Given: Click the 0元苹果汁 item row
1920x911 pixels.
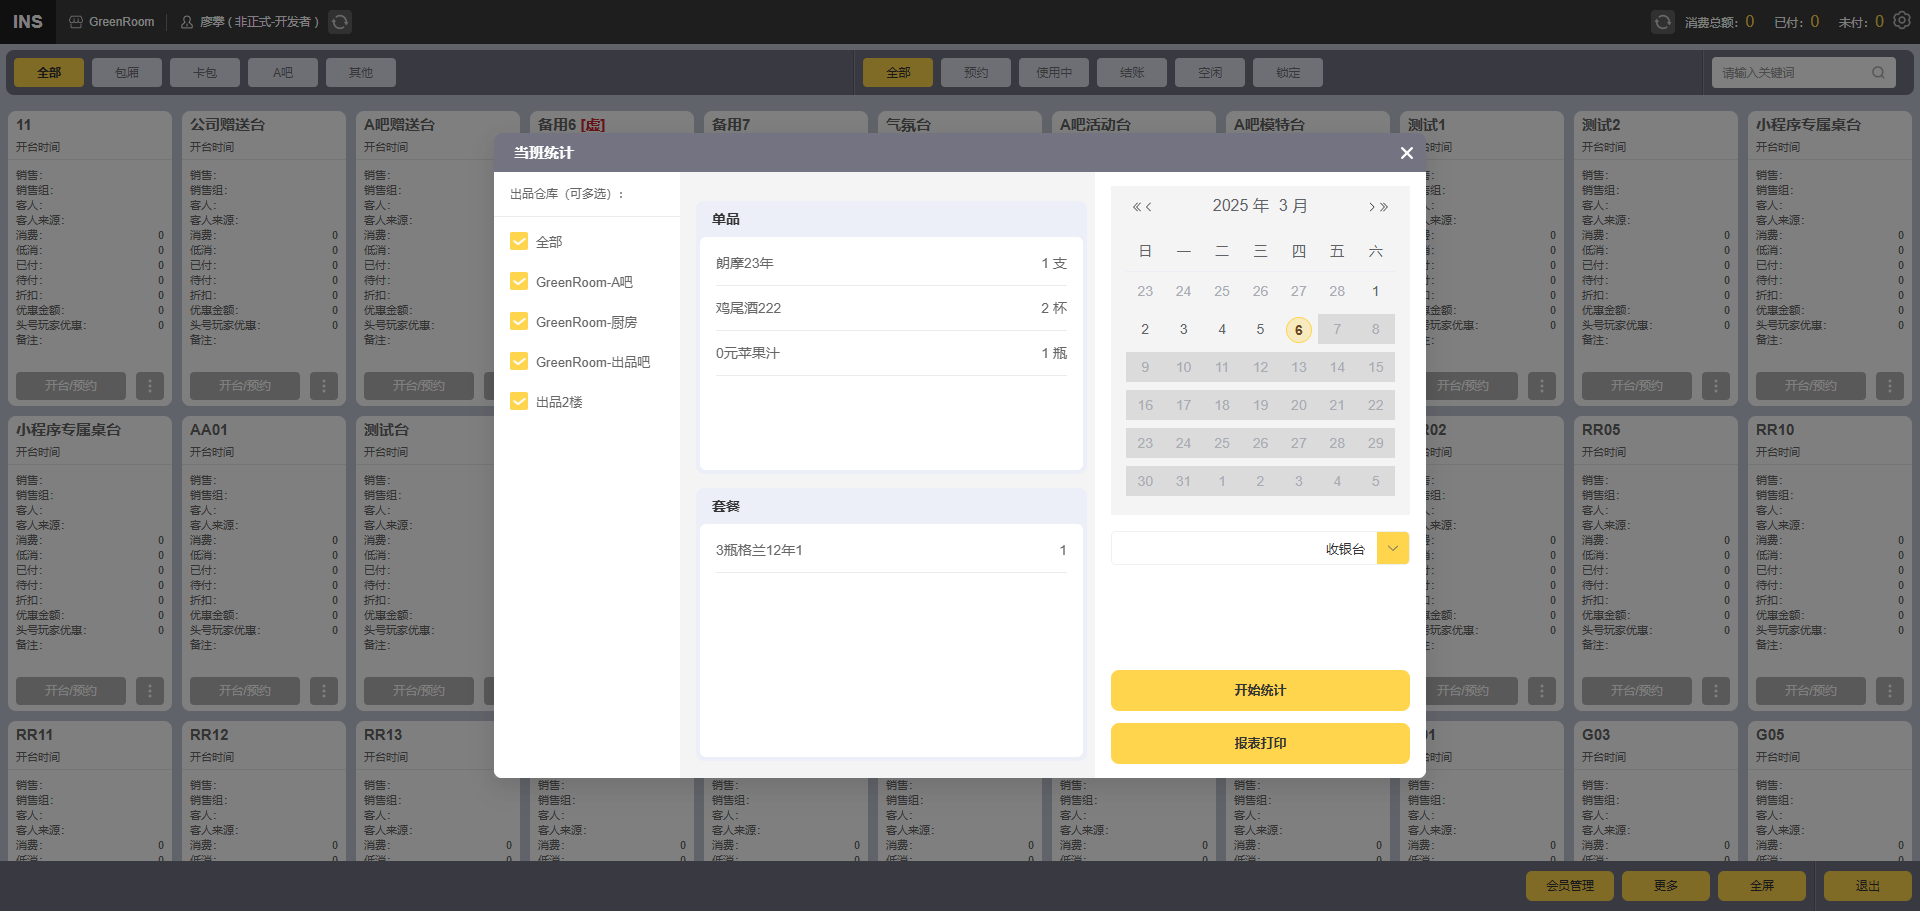Looking at the screenshot, I should [x=891, y=353].
